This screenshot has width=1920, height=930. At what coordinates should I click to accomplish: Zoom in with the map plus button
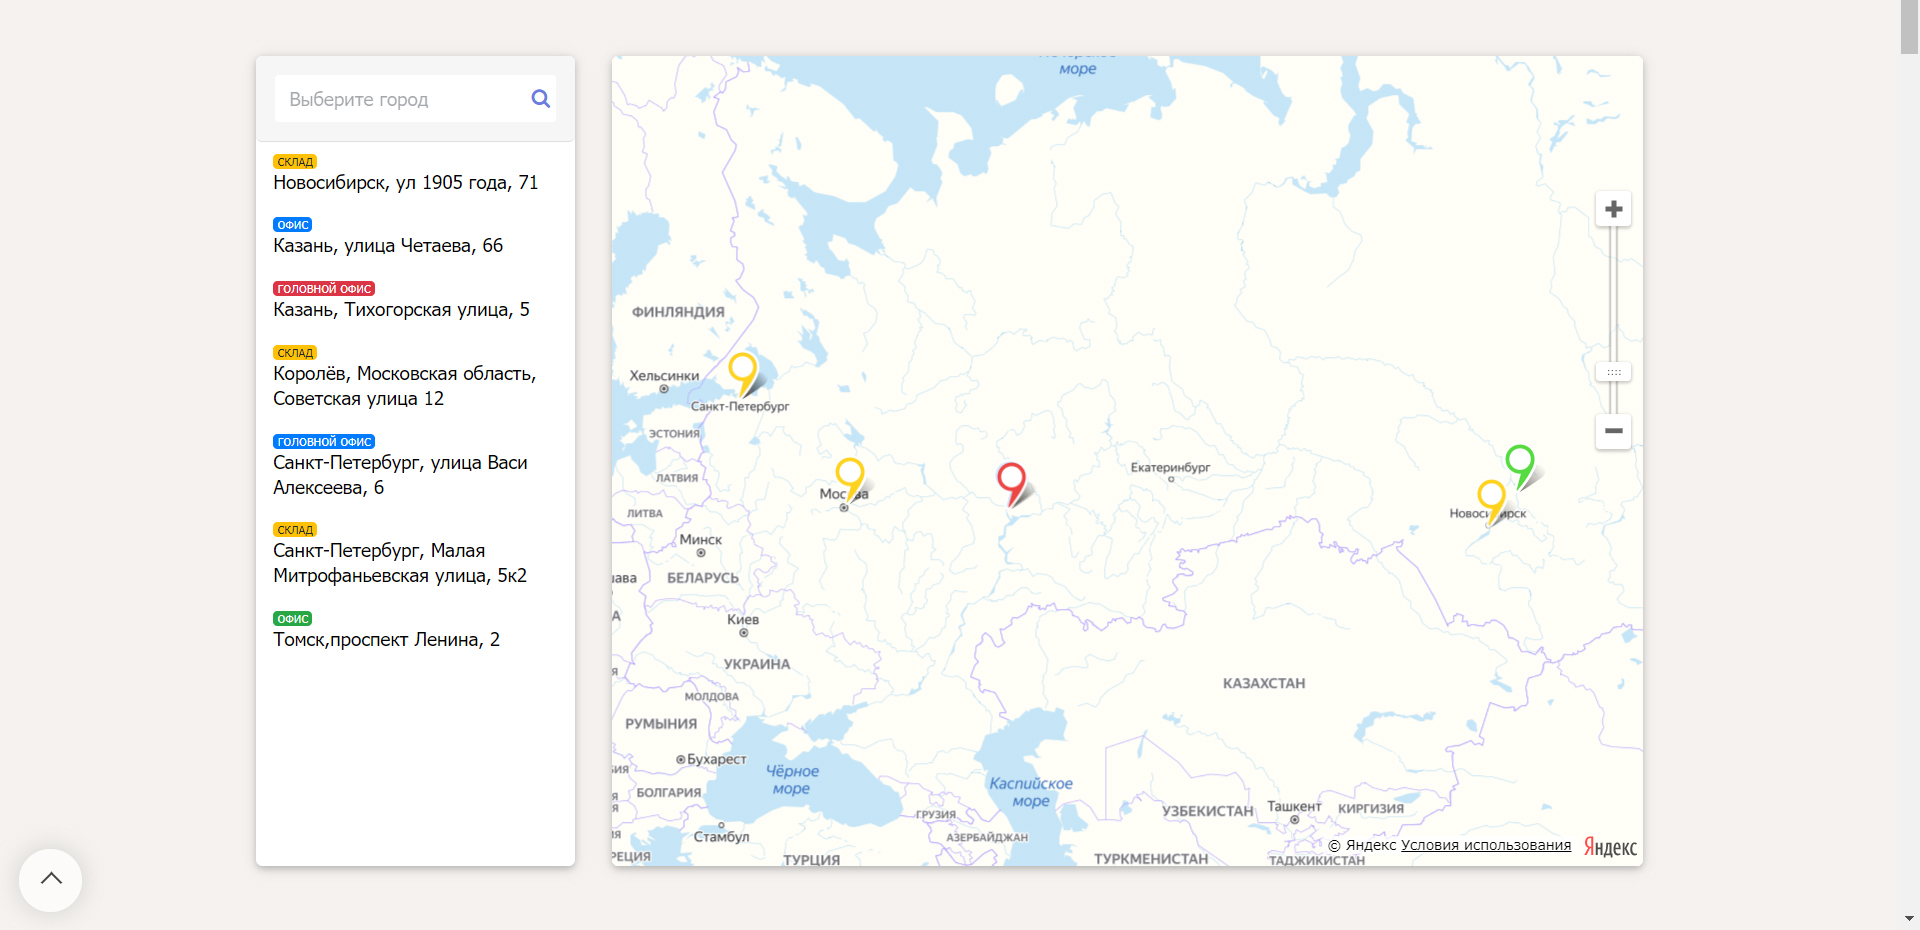click(1613, 209)
